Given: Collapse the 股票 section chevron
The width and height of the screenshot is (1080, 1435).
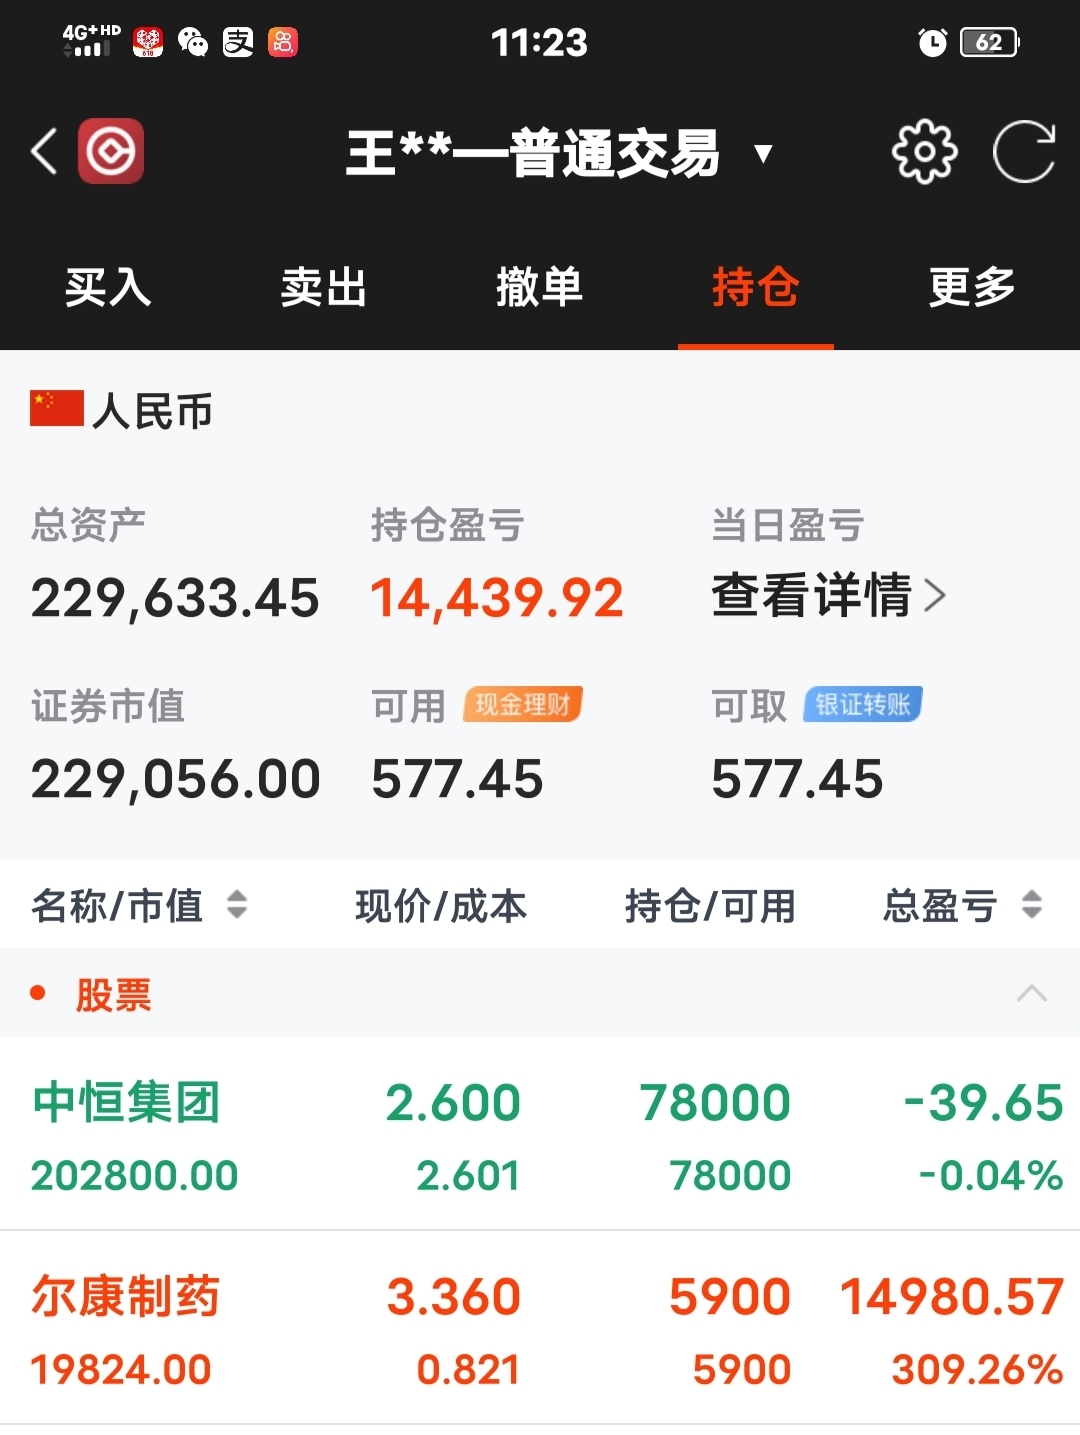Looking at the screenshot, I should [x=1032, y=993].
